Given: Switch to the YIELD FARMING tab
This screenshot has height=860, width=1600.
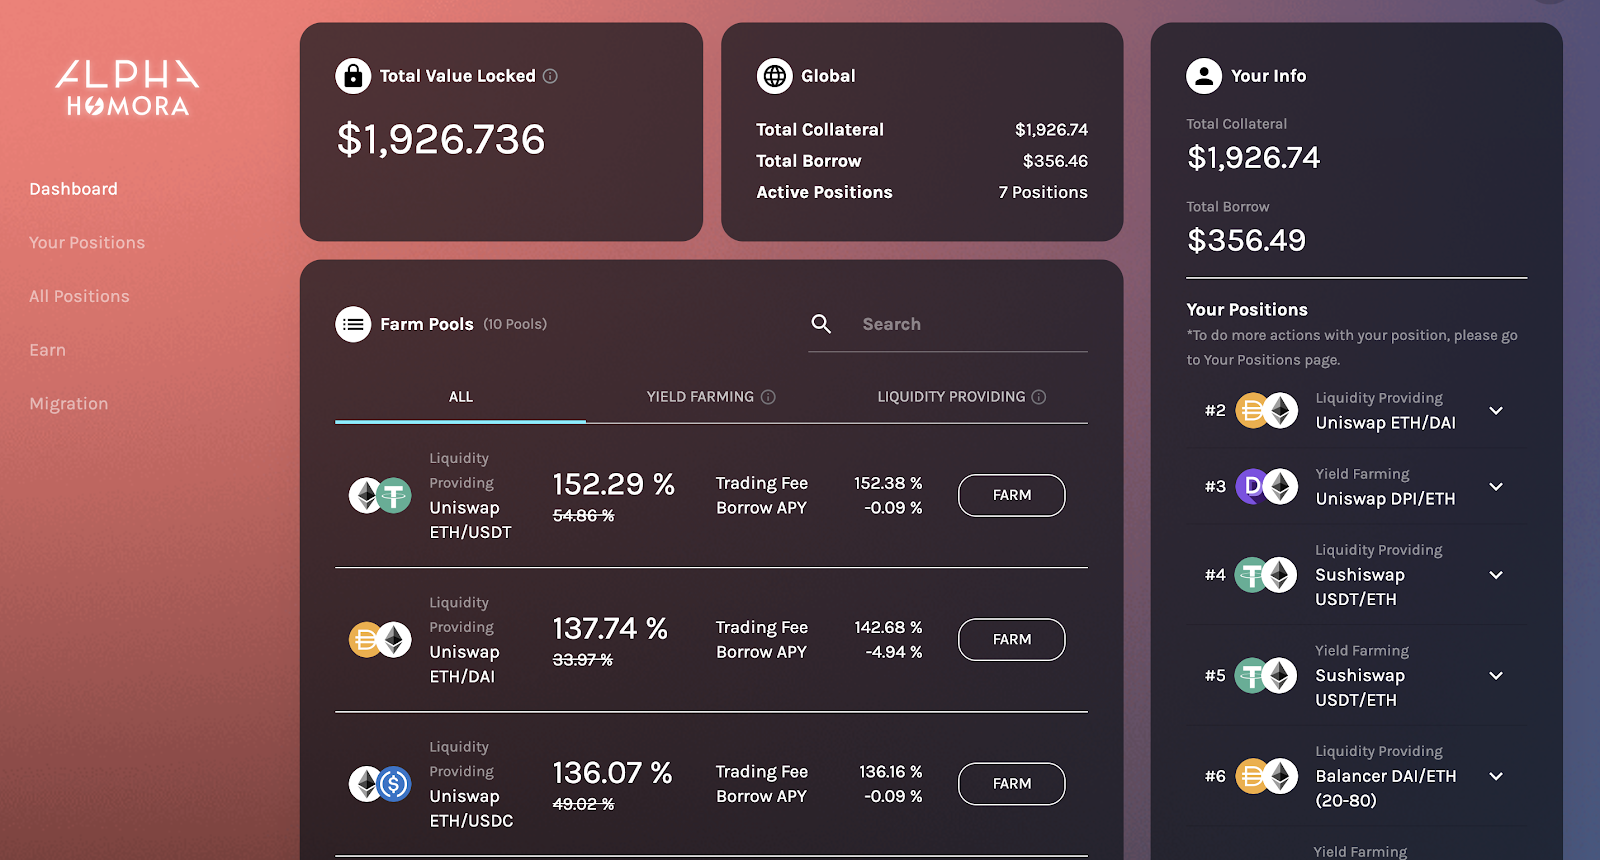Looking at the screenshot, I should [x=711, y=397].
